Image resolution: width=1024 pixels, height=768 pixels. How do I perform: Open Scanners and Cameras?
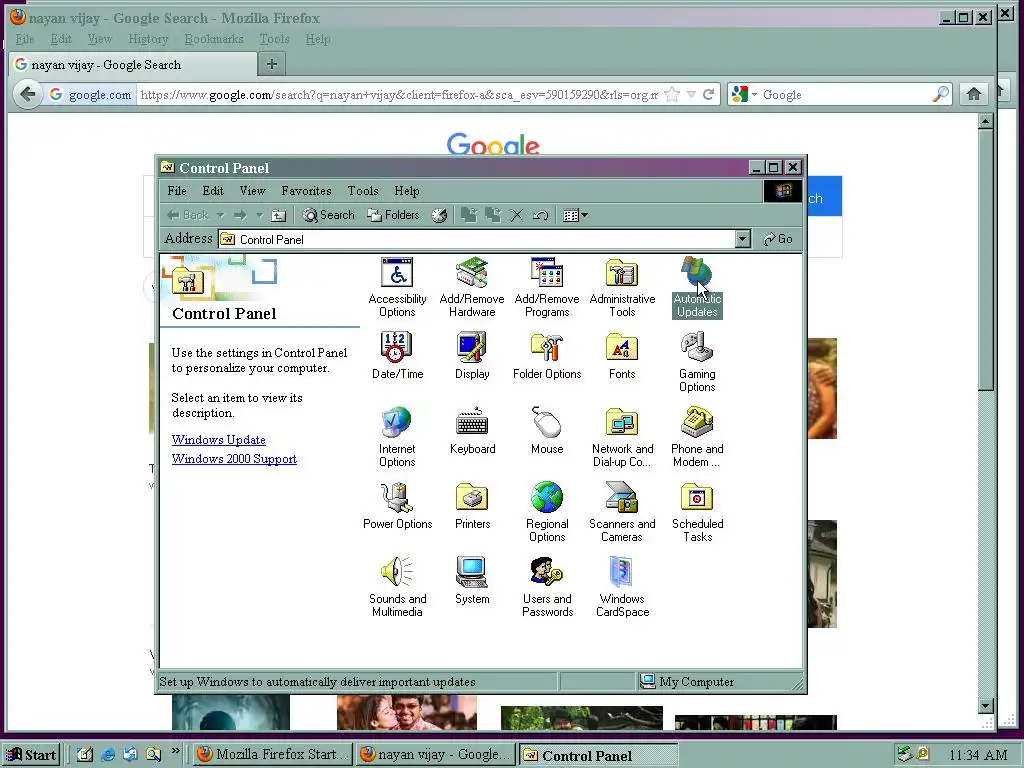point(622,513)
